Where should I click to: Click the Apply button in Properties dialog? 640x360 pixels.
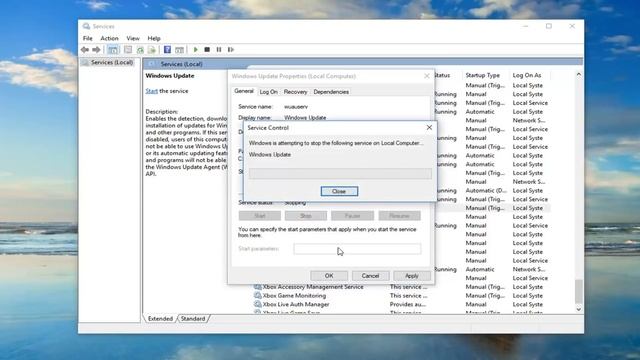(412, 276)
